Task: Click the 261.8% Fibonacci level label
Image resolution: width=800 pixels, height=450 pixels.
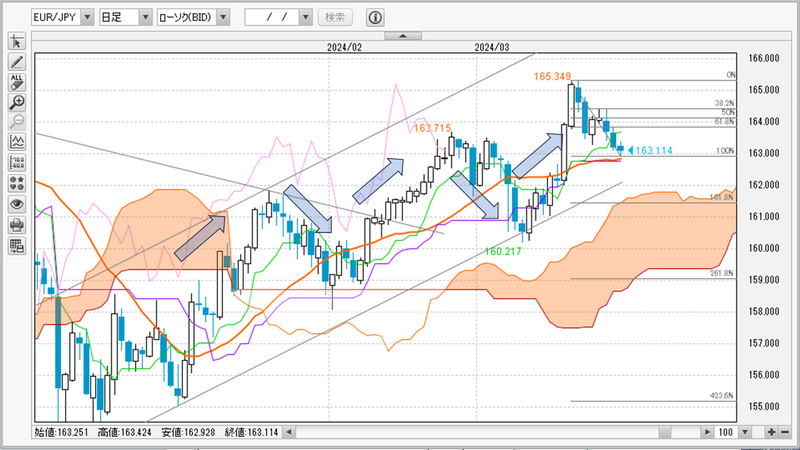Action: (x=721, y=273)
